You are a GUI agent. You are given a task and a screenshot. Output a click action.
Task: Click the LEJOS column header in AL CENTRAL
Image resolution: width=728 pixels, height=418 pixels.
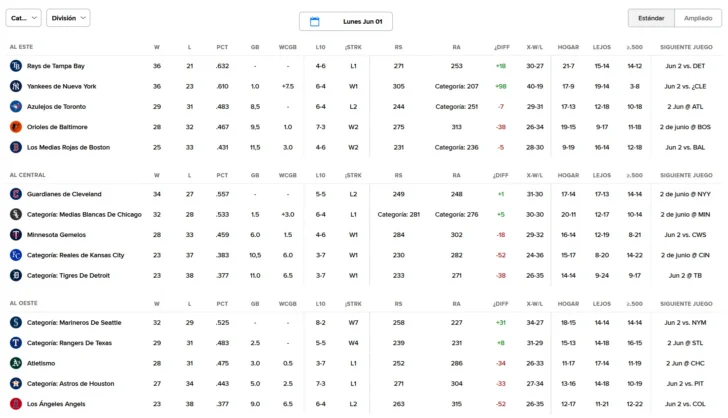tap(602, 175)
